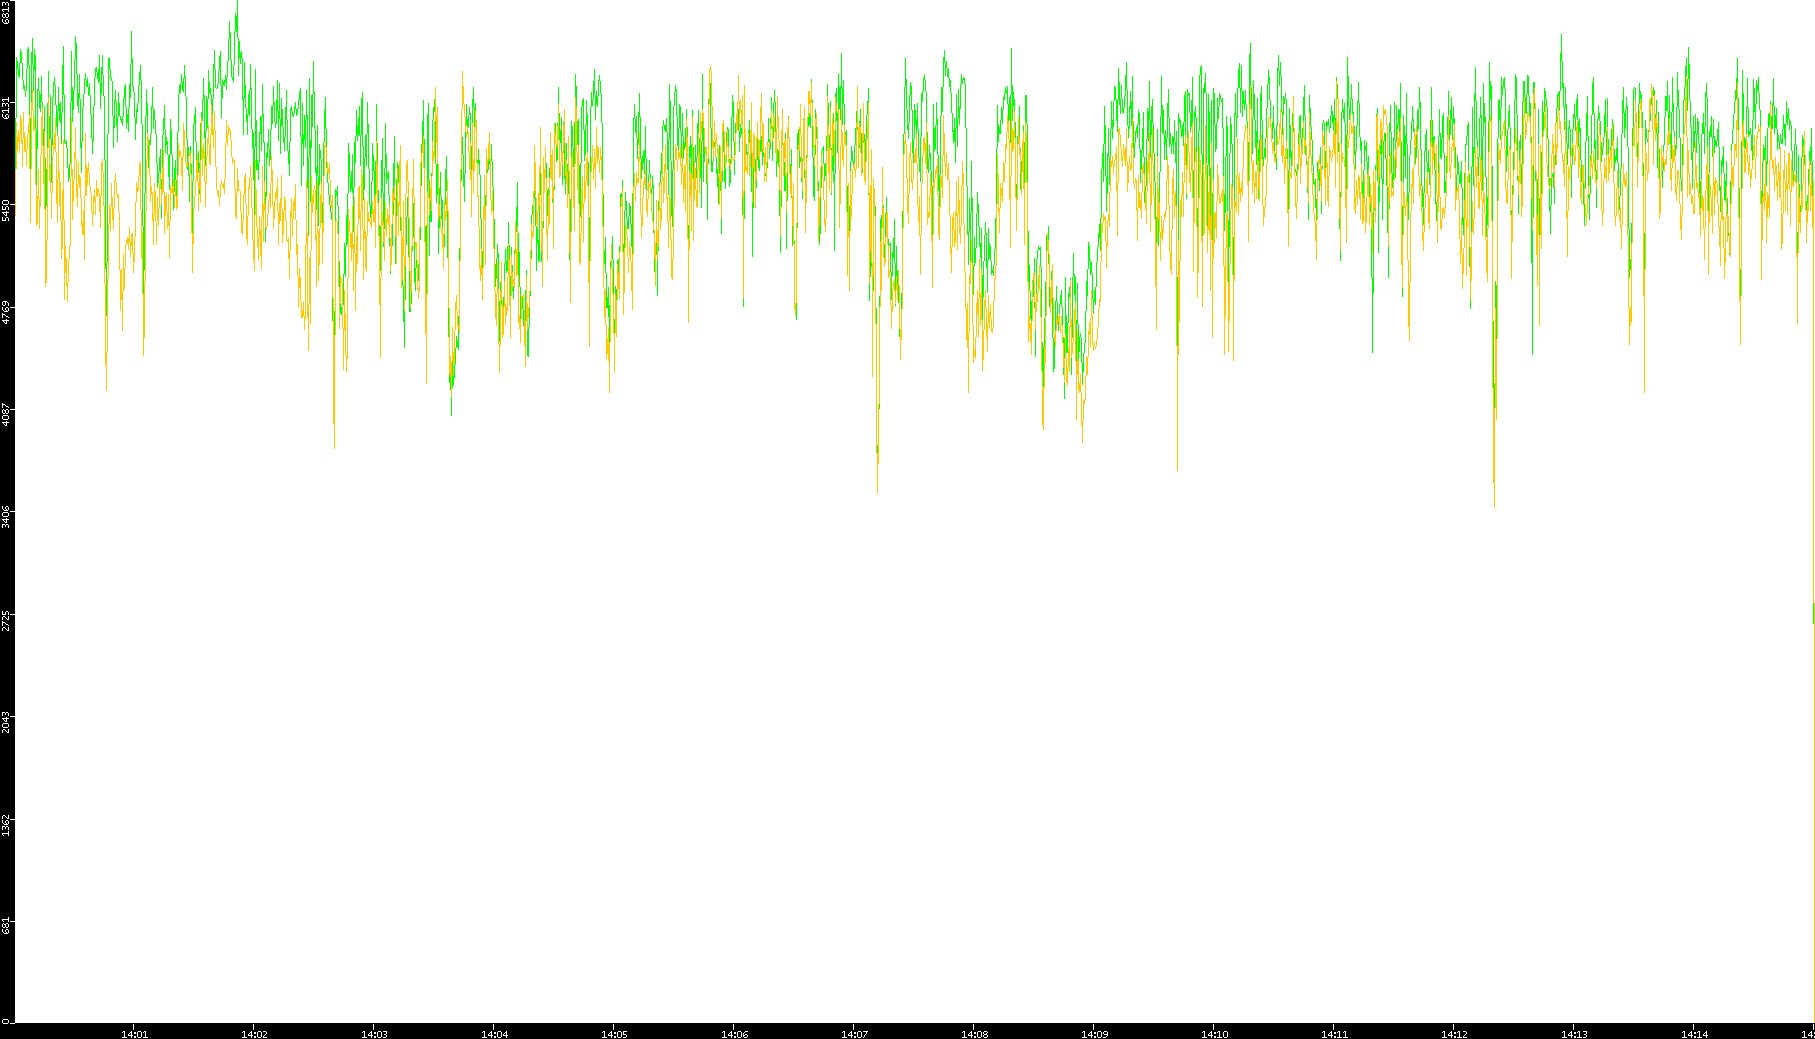Click the 4087 y-axis value label
Viewport: 1815px width, 1039px height.
click(x=7, y=415)
